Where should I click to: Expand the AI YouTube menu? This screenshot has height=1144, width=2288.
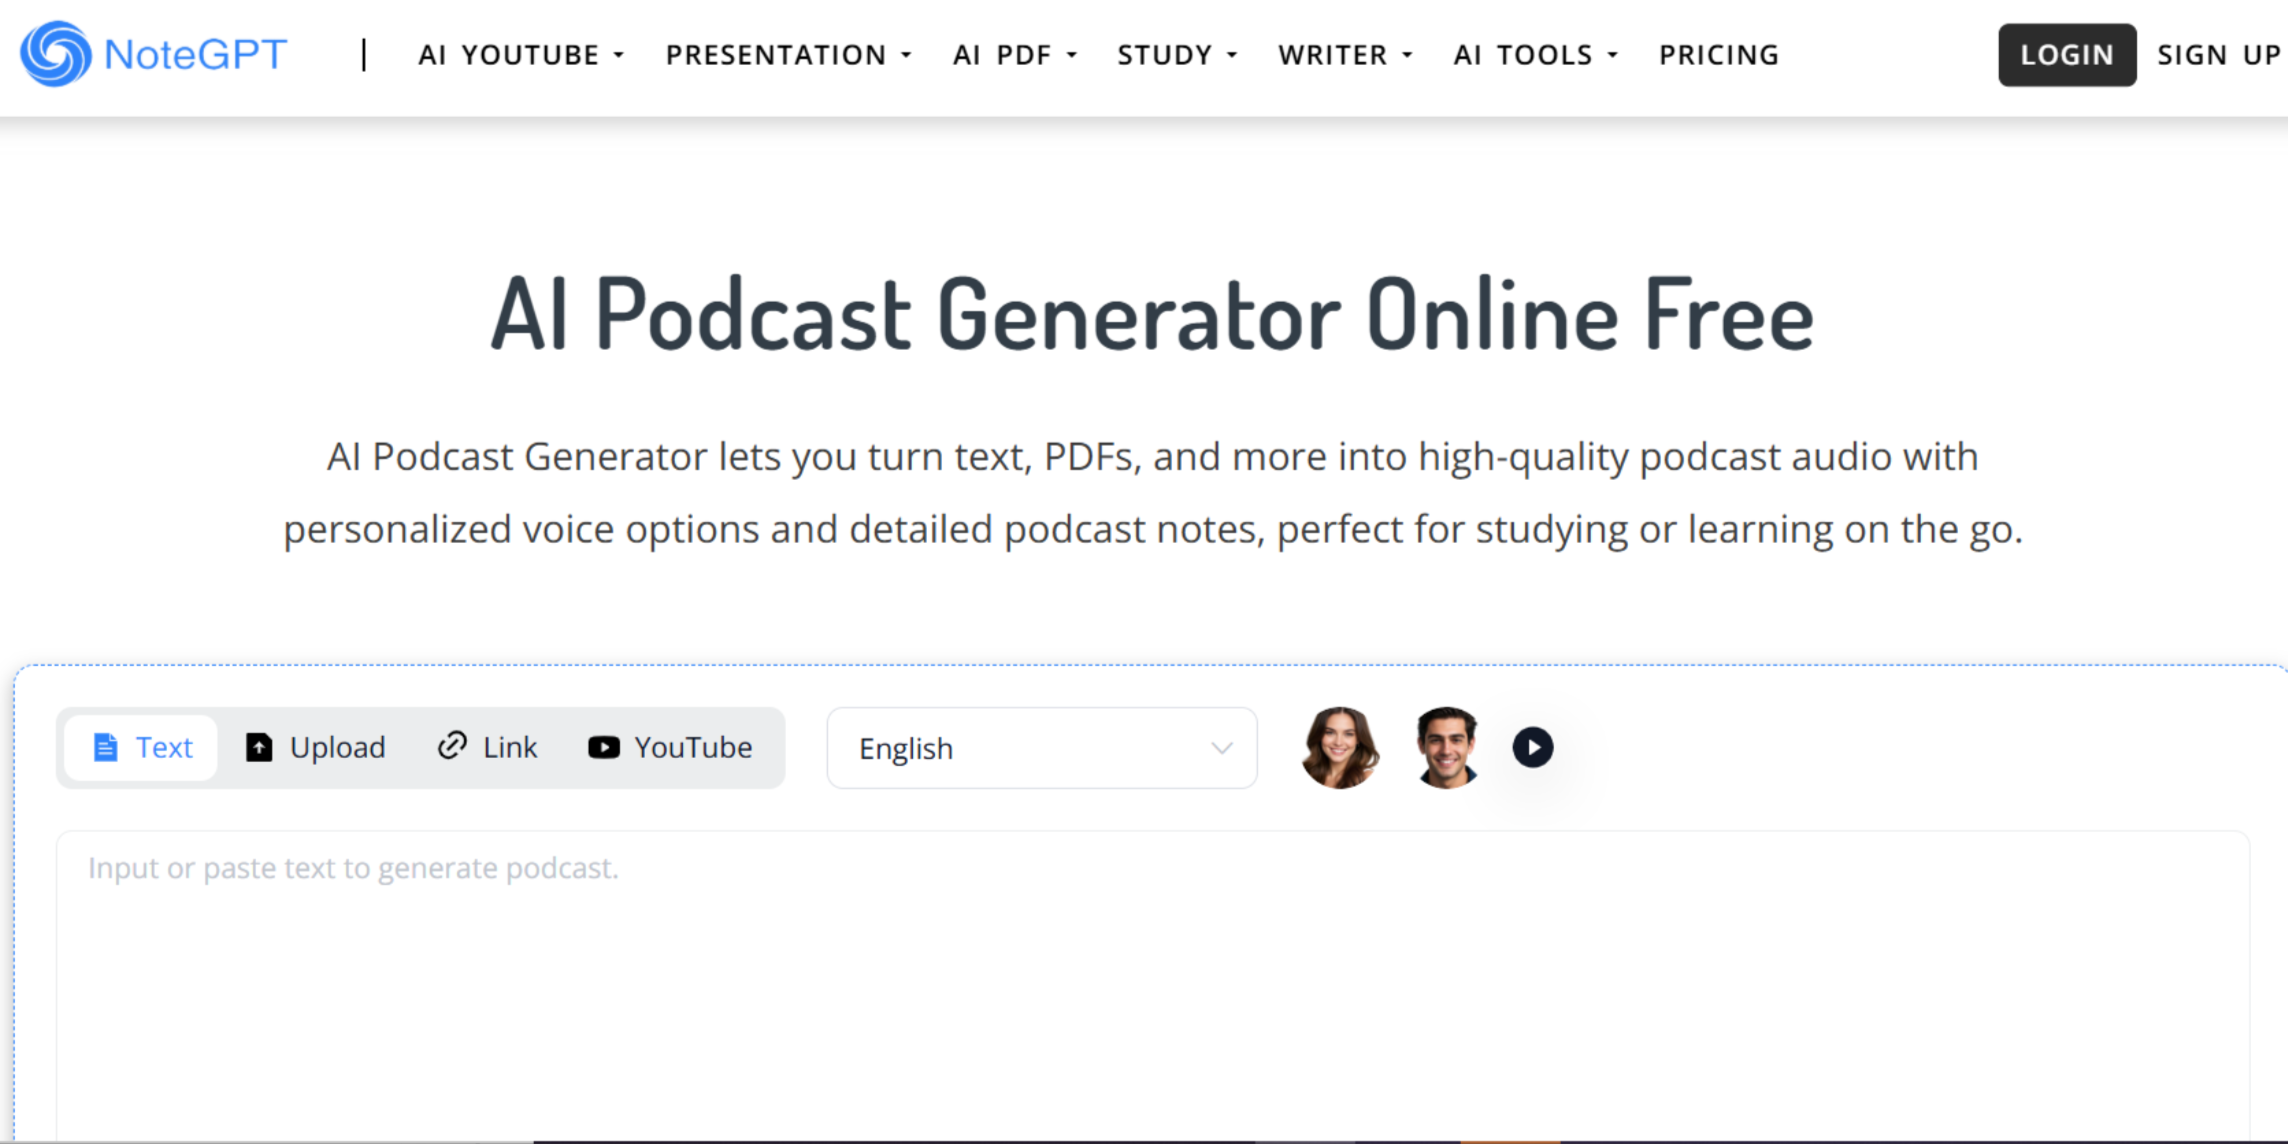tap(520, 55)
